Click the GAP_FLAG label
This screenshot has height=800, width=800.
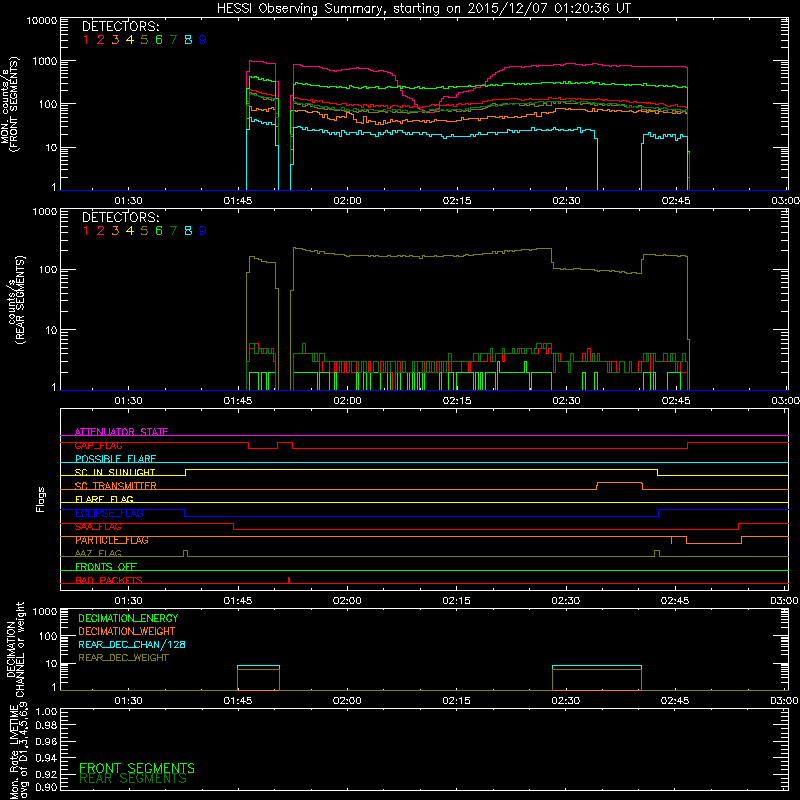(98, 445)
